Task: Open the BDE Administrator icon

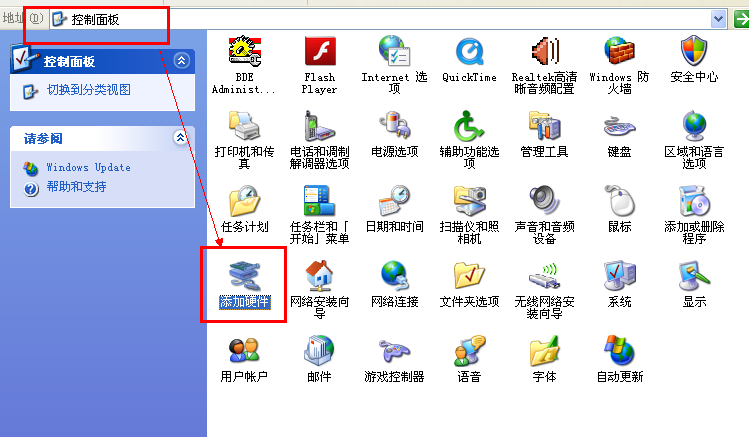Action: click(x=244, y=51)
